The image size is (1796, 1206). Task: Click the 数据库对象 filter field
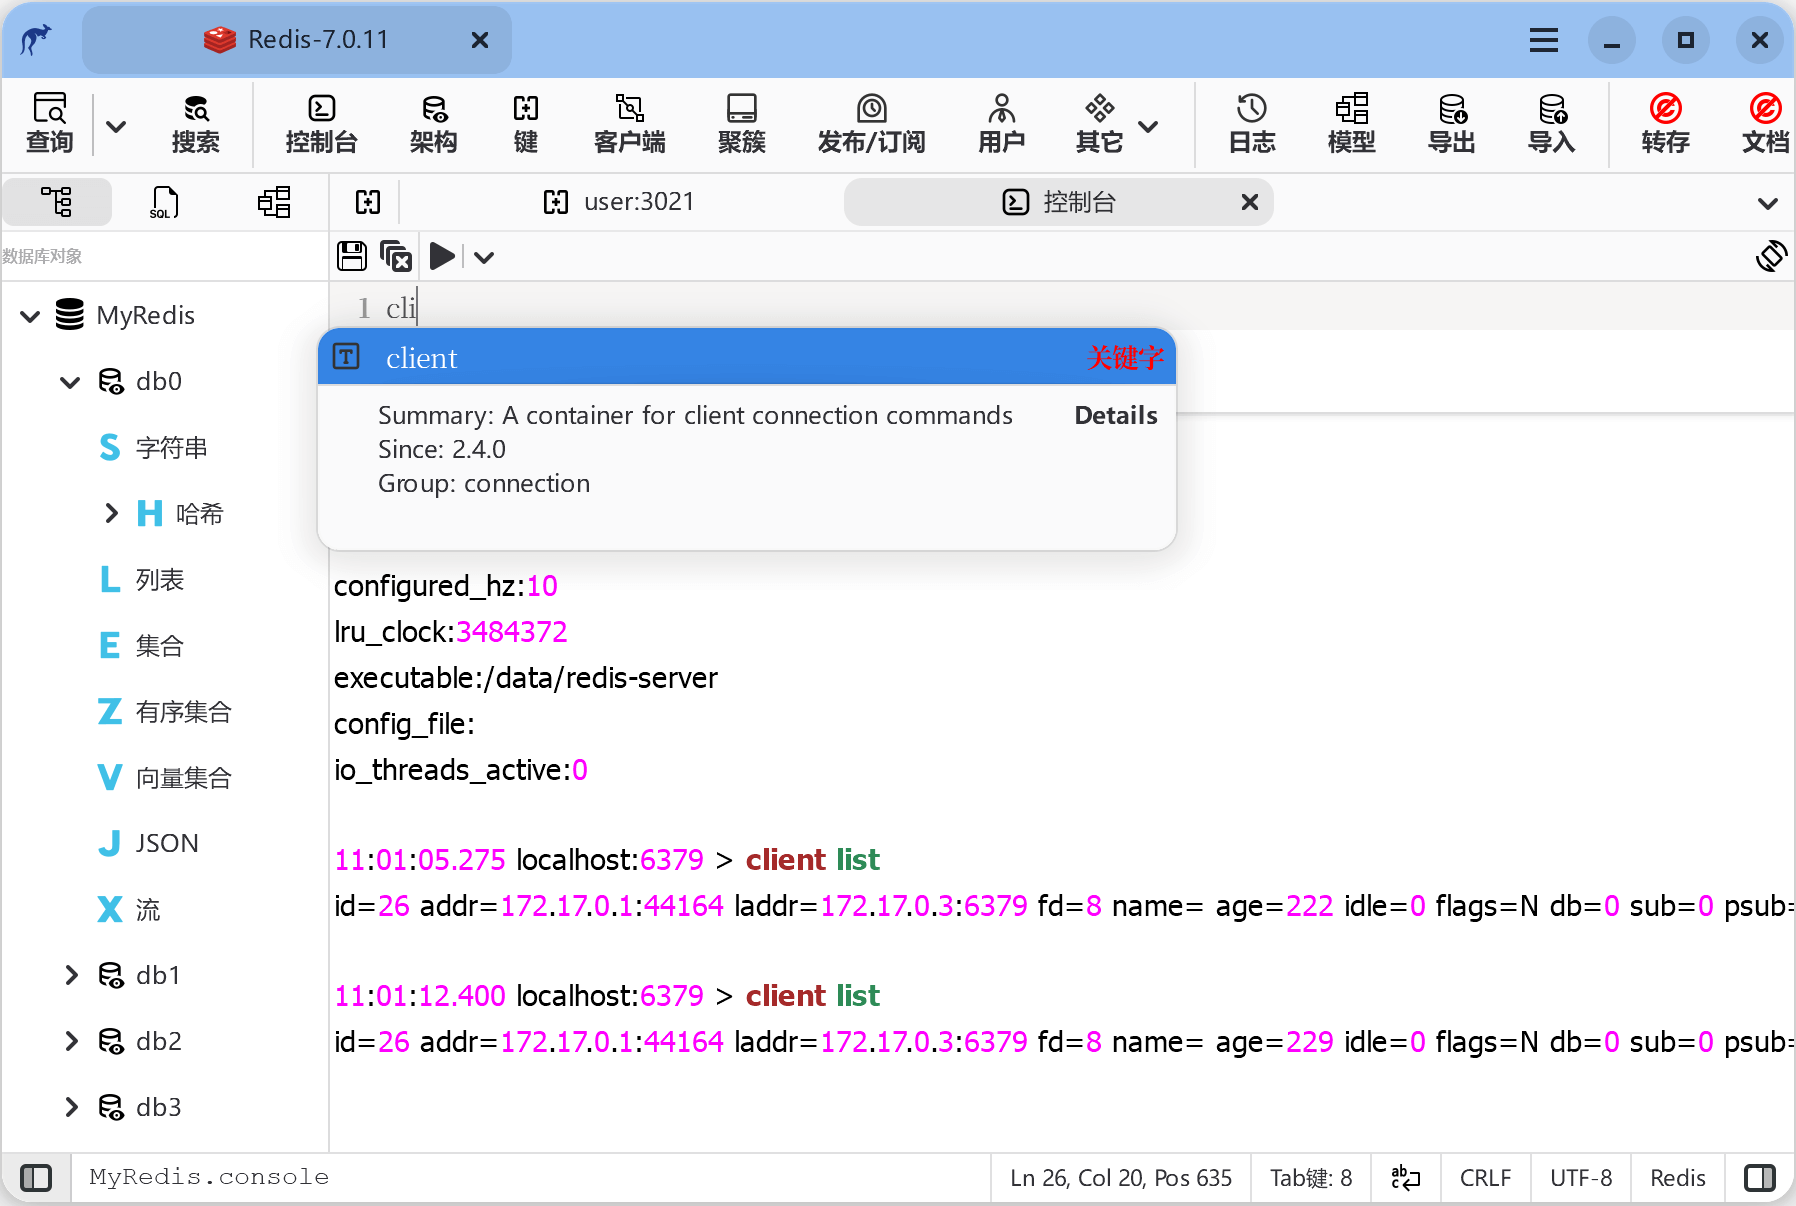164,256
